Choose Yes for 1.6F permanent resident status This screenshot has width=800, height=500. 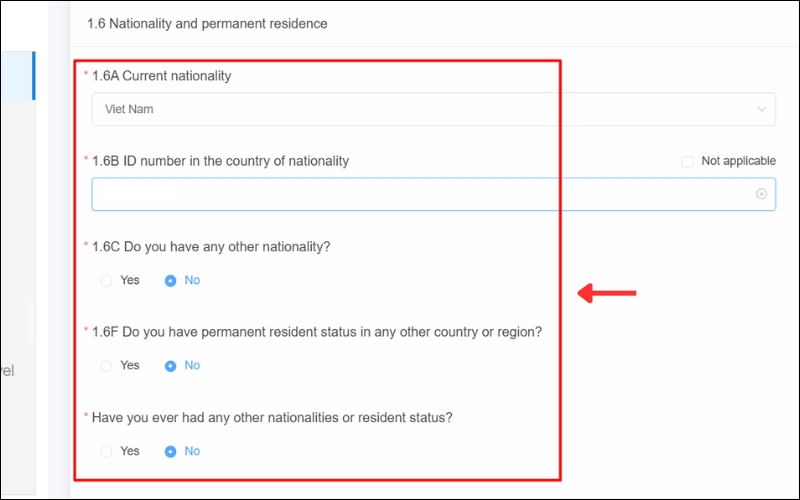point(107,366)
